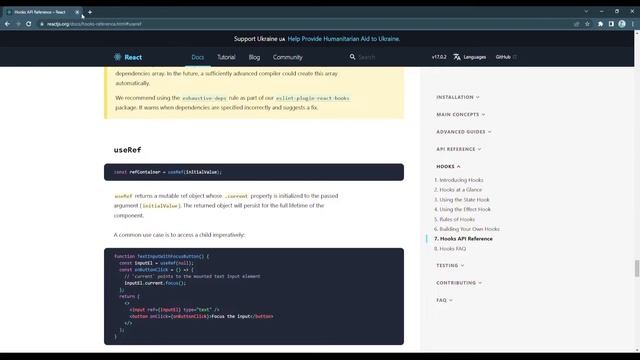
Task: Open 4. Using the Effect Hook
Action: (462, 209)
